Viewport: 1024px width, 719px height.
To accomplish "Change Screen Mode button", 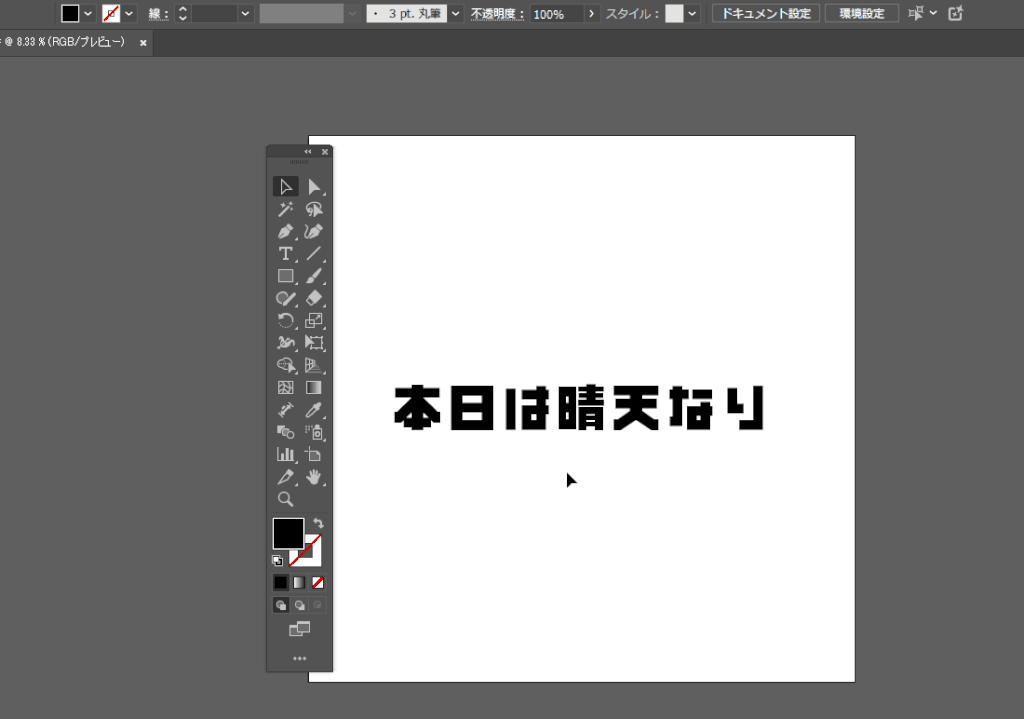I will click(299, 629).
